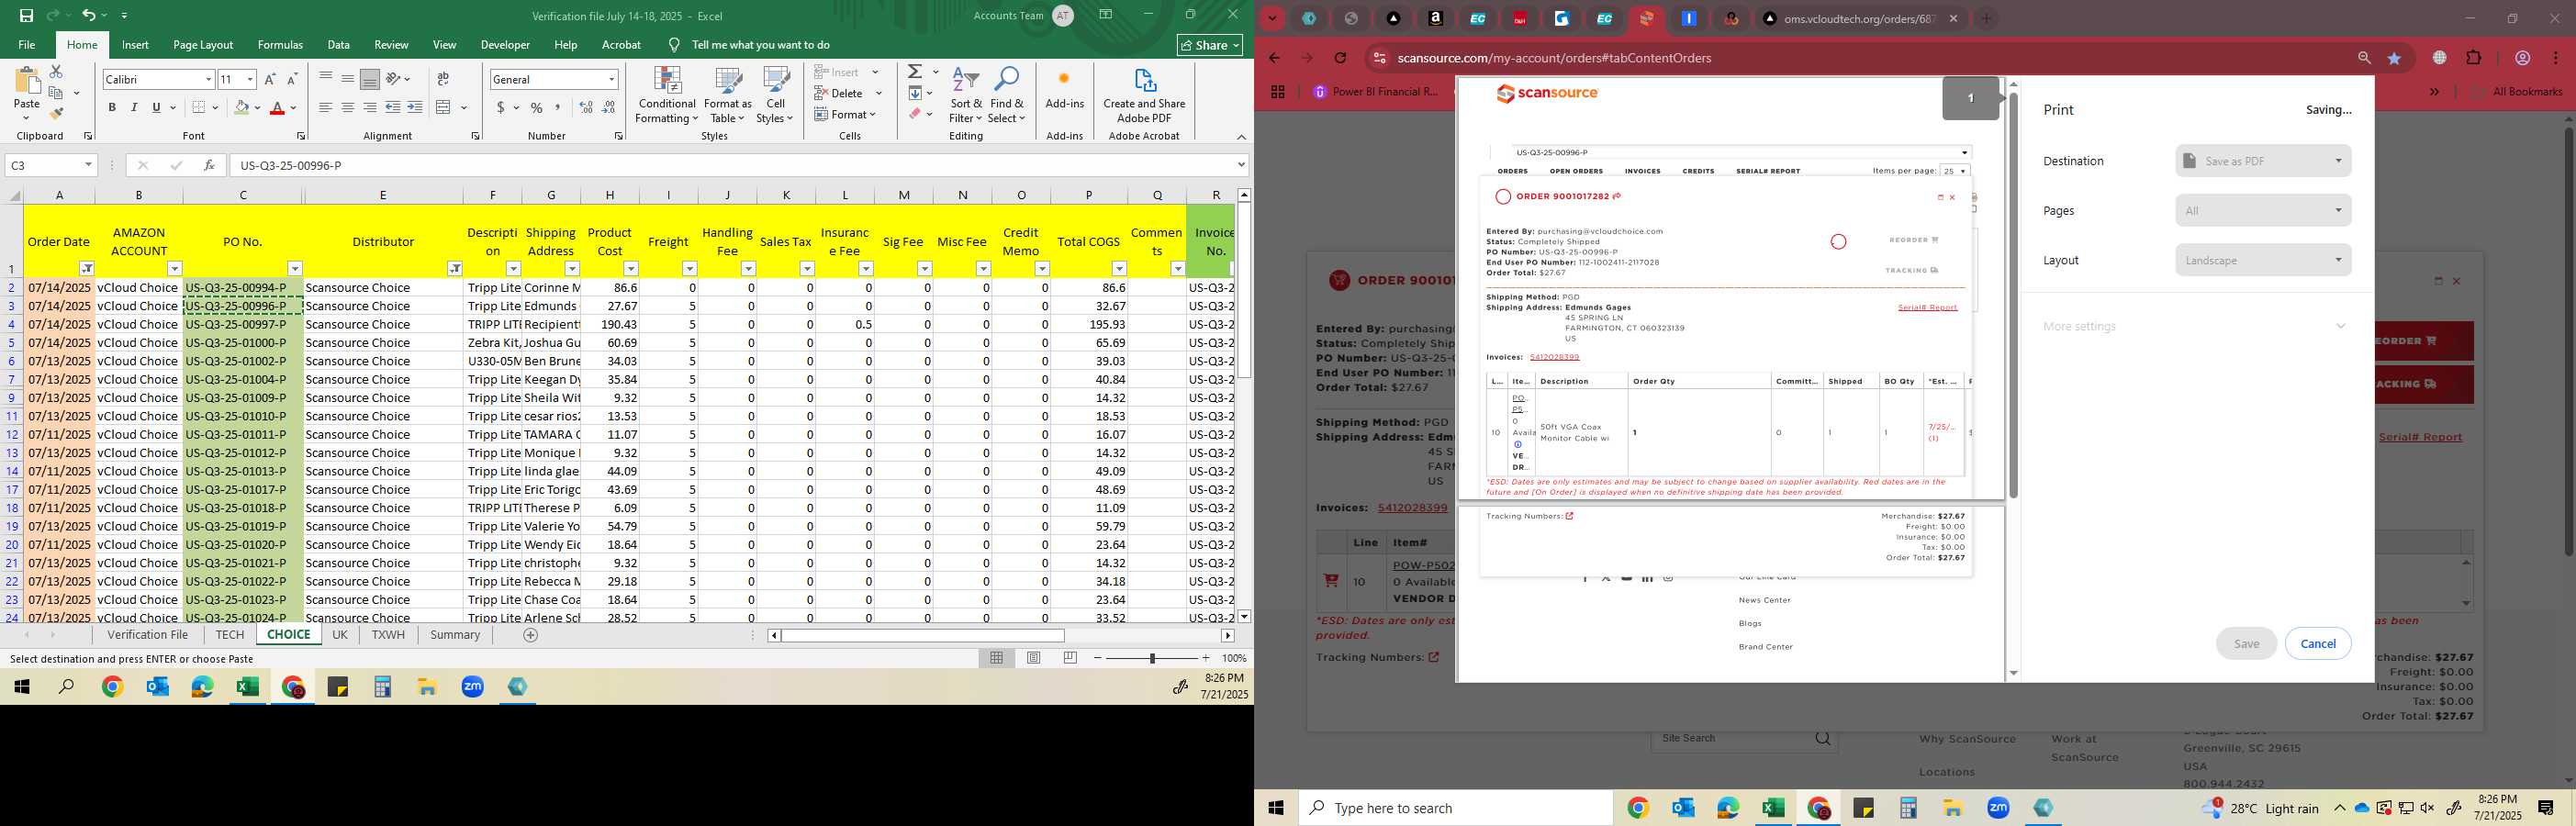Open the Name Box C3 dropdown

click(x=88, y=165)
